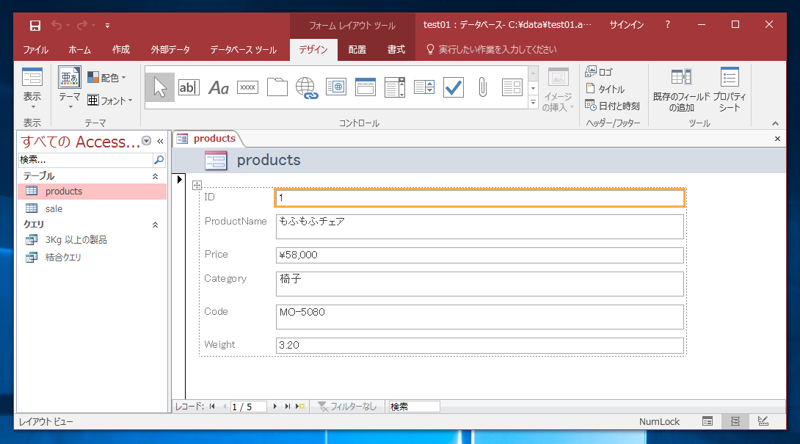The image size is (800, 444).
Task: Pick the Combo Box control
Action: 394,87
